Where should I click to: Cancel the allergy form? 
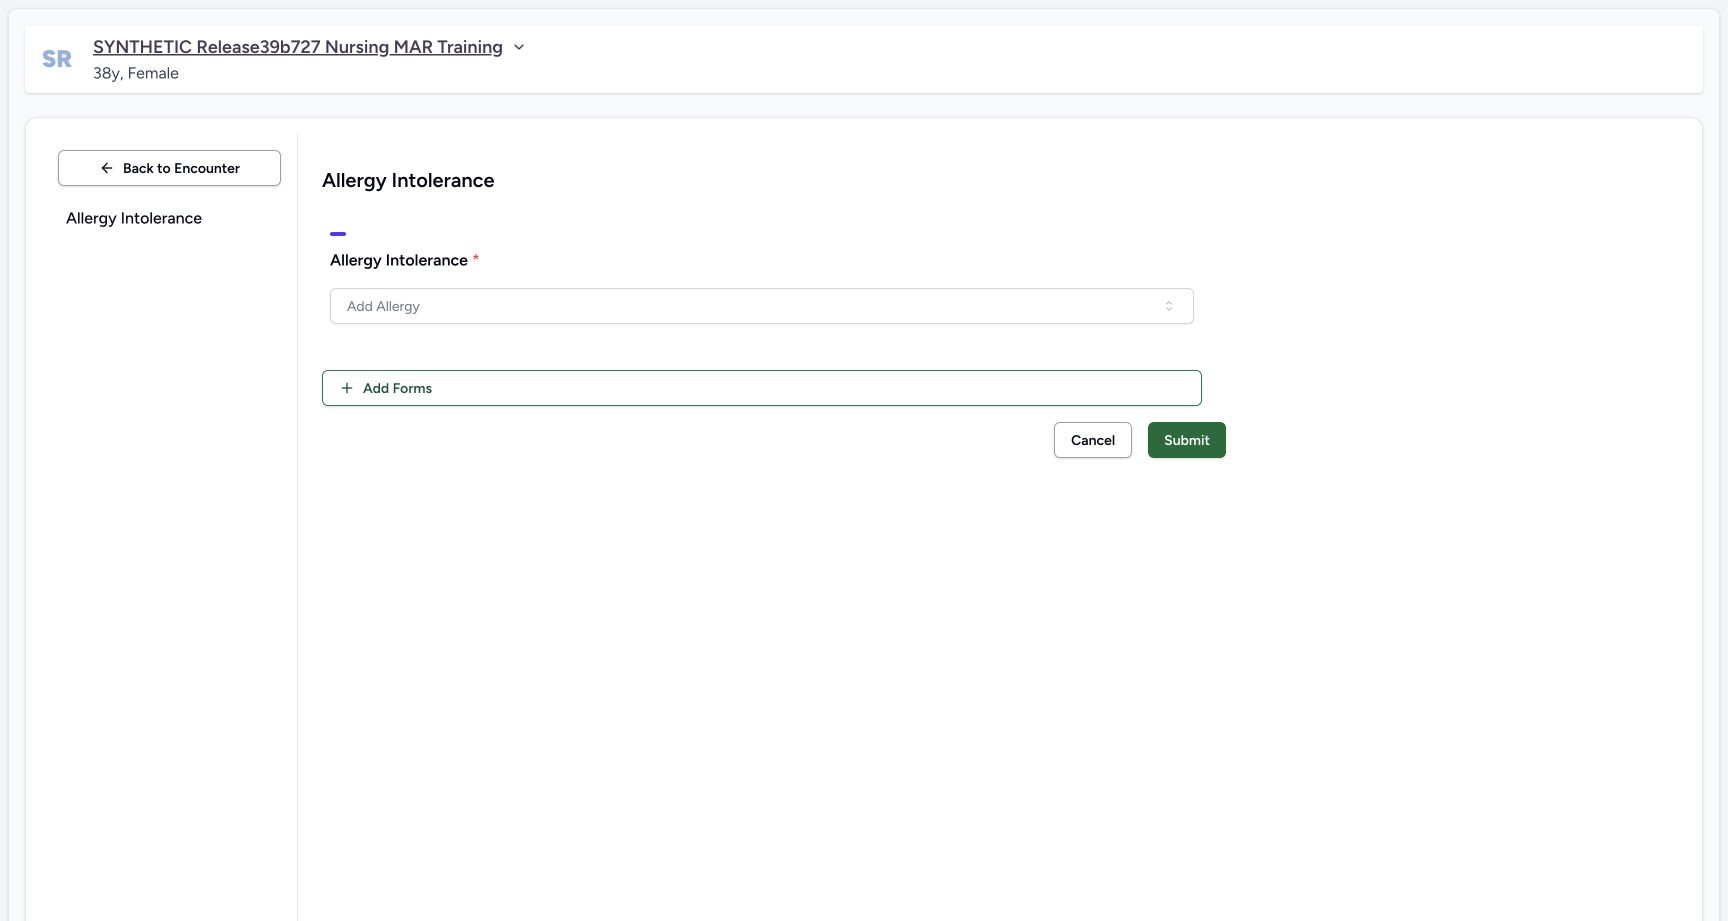[1093, 440]
